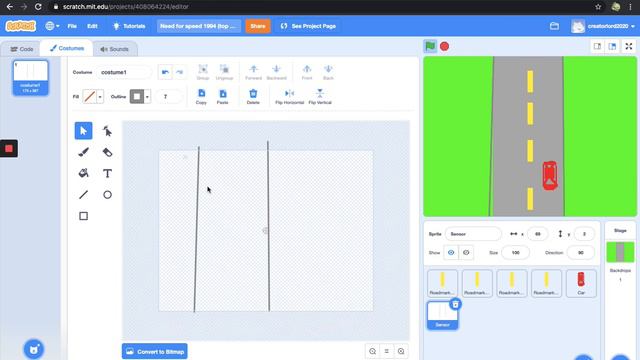Select the Text tool

coord(107,173)
